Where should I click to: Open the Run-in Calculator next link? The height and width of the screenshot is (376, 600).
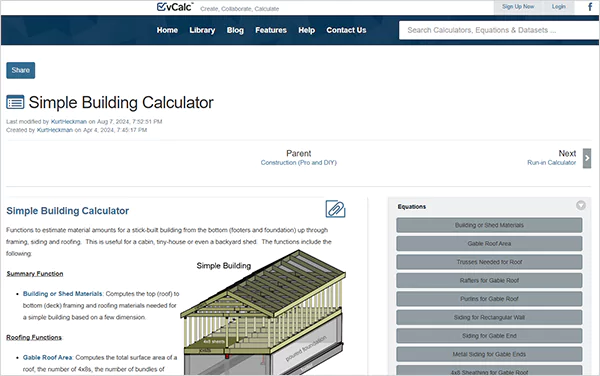[x=551, y=163]
